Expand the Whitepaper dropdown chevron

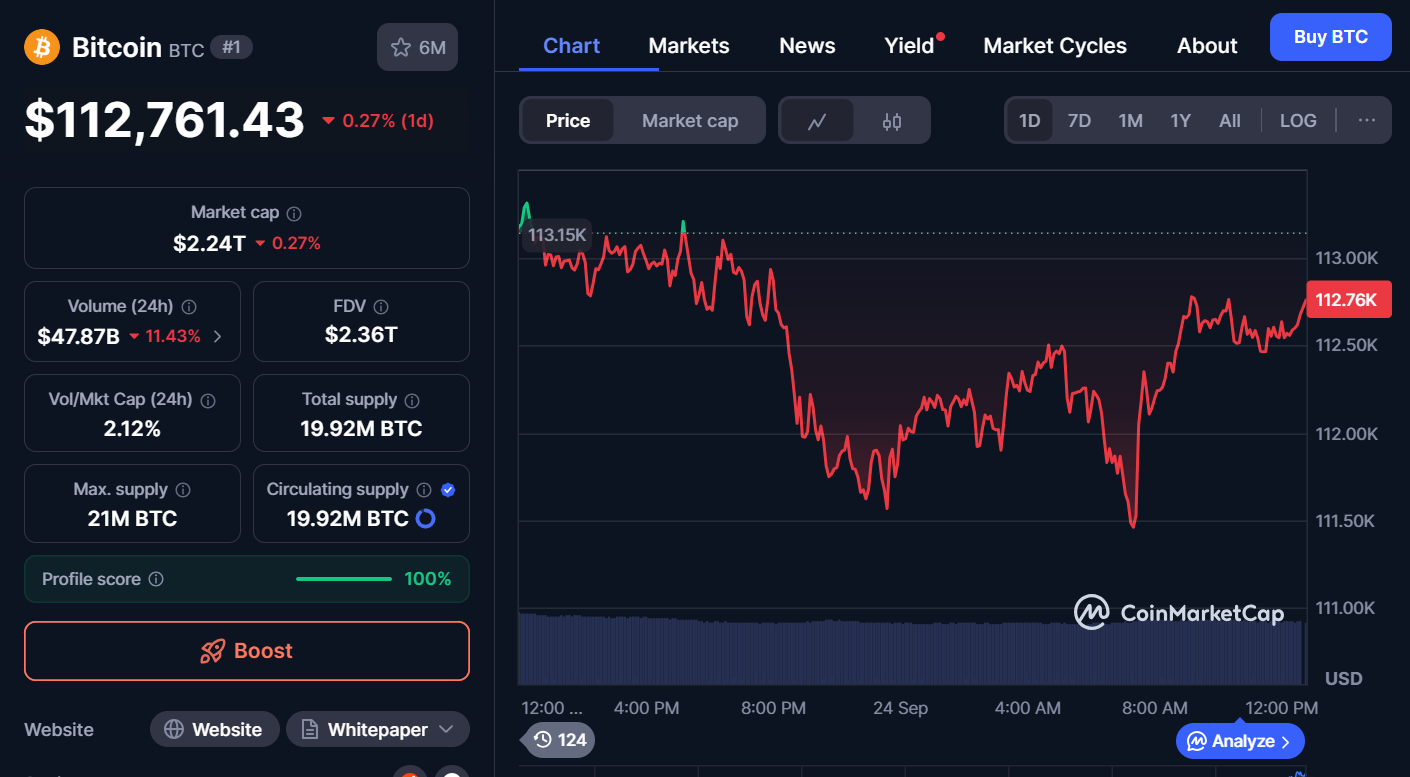coord(446,730)
